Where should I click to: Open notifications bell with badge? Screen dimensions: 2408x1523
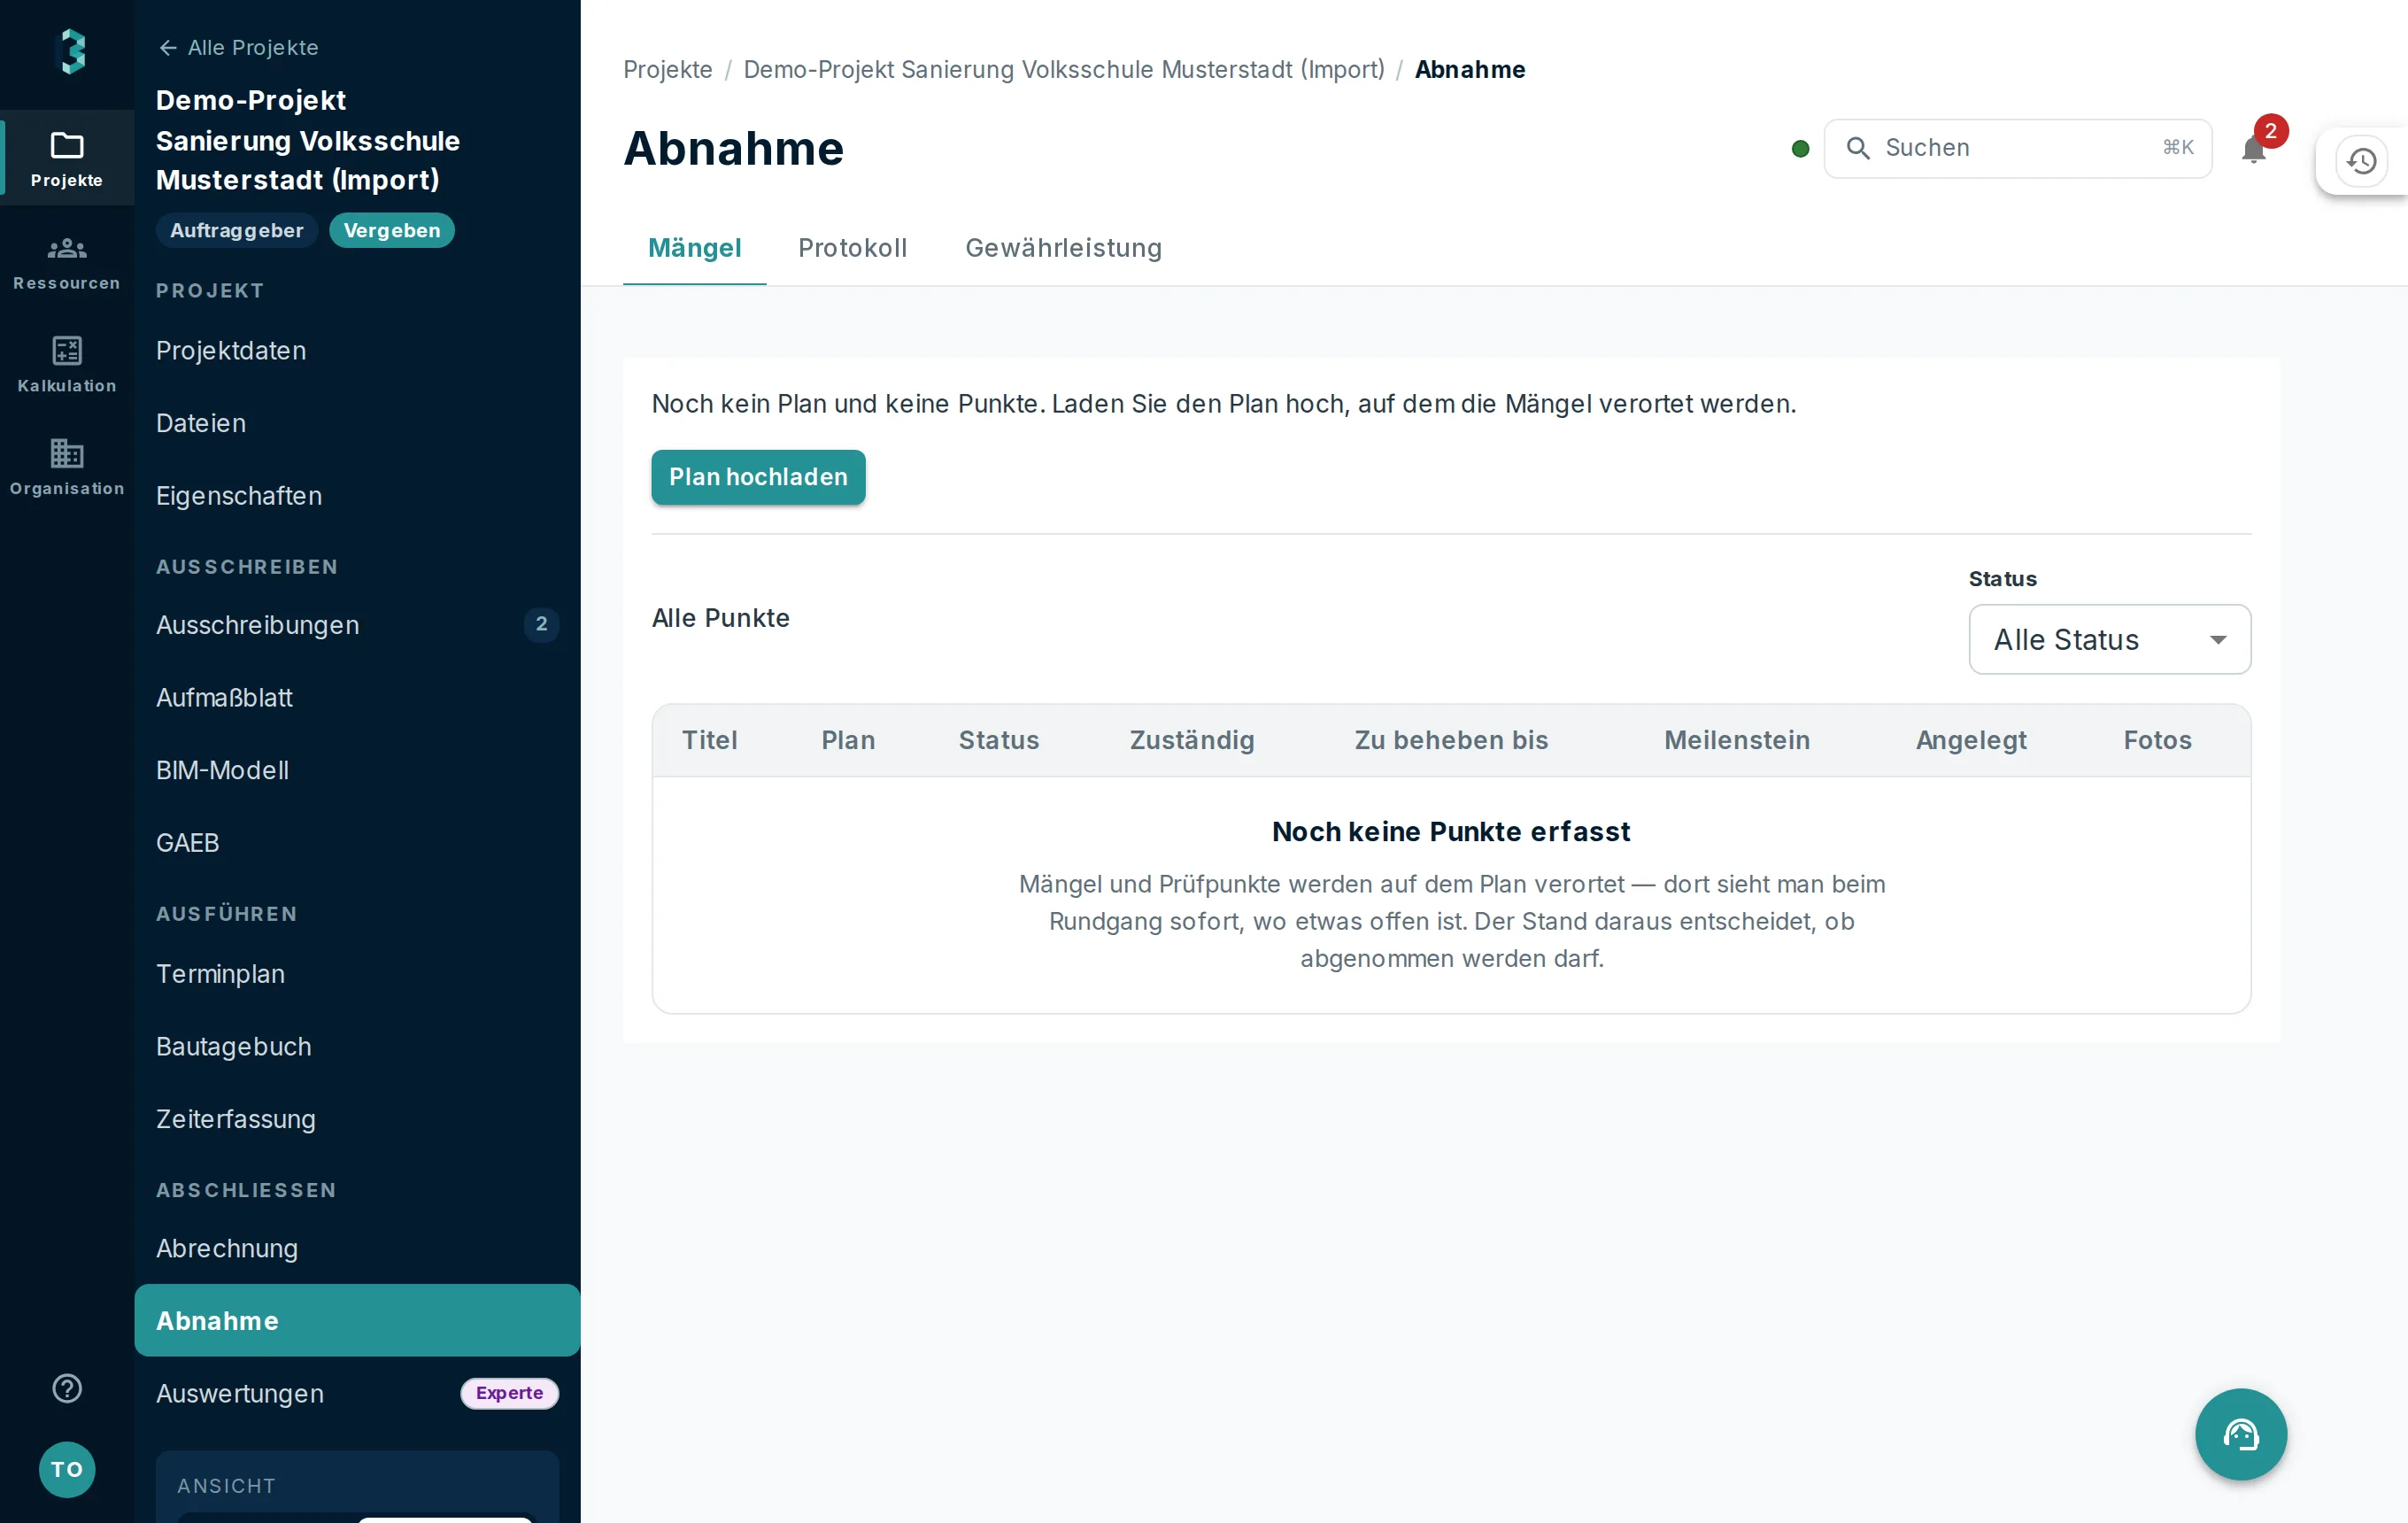click(2254, 149)
